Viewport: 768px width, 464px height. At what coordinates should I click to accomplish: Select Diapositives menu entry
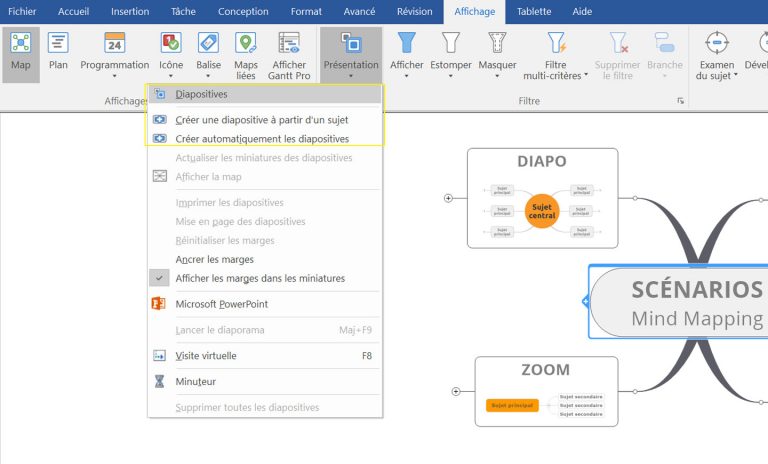coord(201,94)
